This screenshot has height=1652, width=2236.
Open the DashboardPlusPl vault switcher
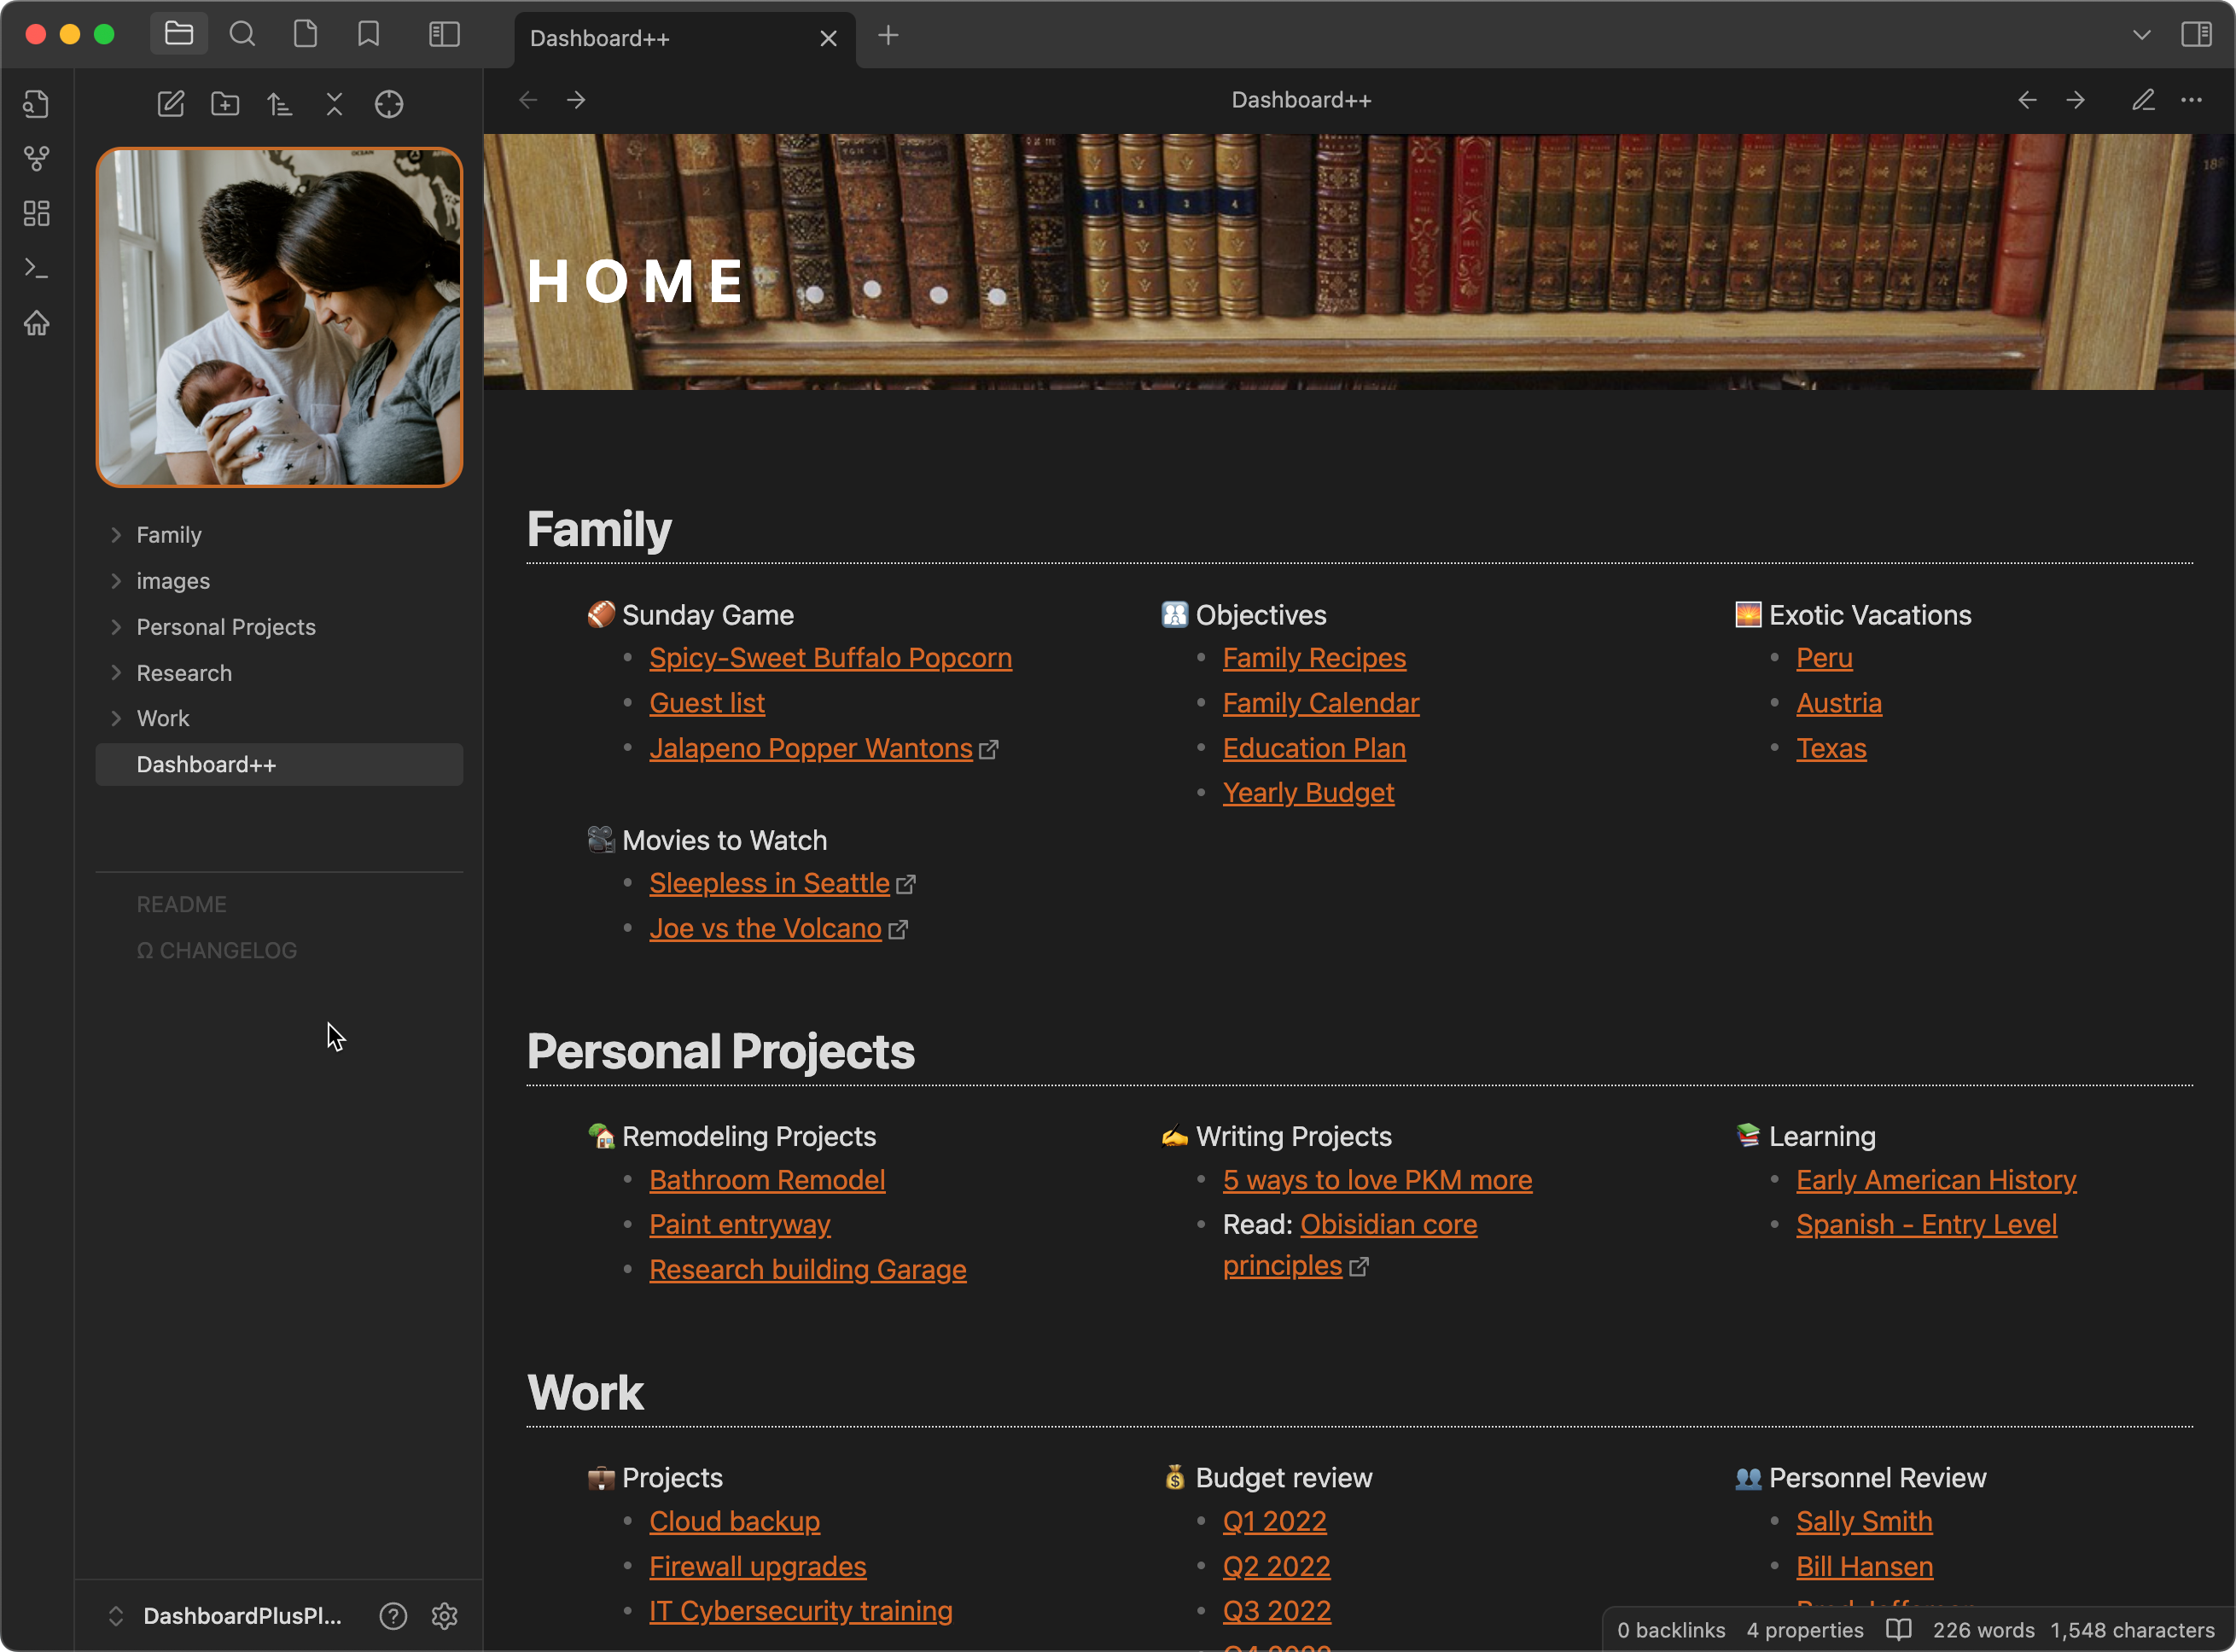[241, 1616]
